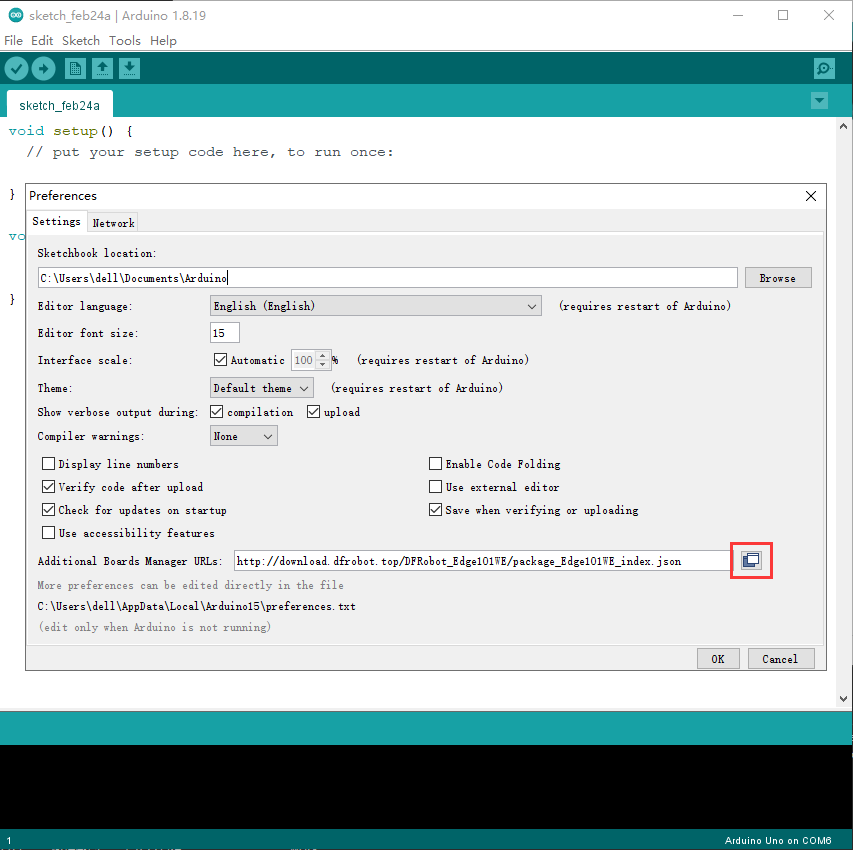Open the Editor language dropdown
The image size is (853, 850).
click(375, 306)
